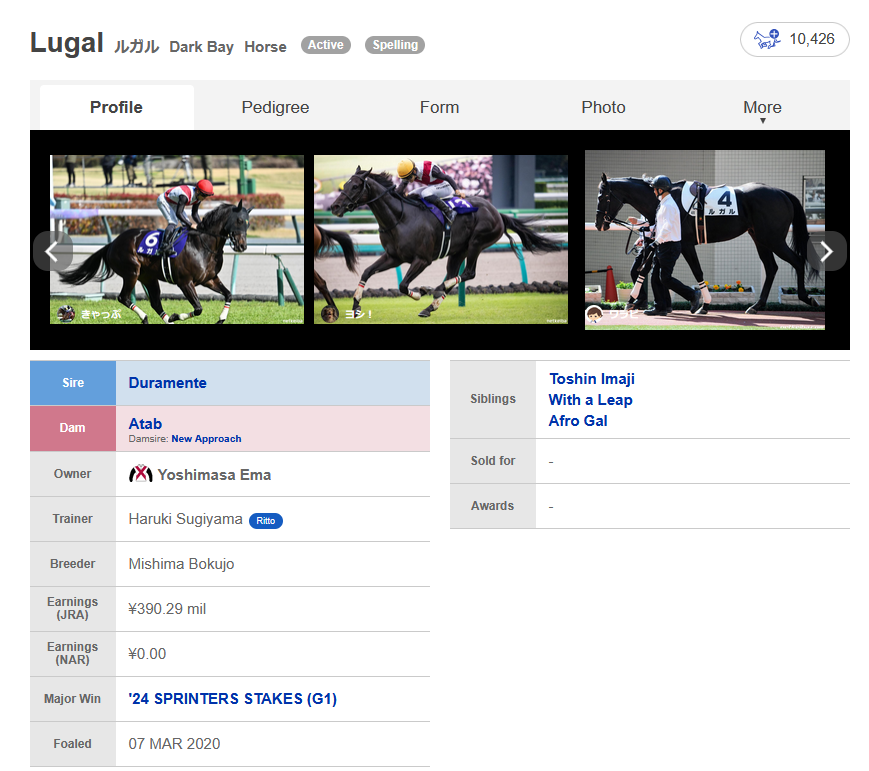Open the sire link Duramente
This screenshot has height=771, width=869.
point(167,383)
